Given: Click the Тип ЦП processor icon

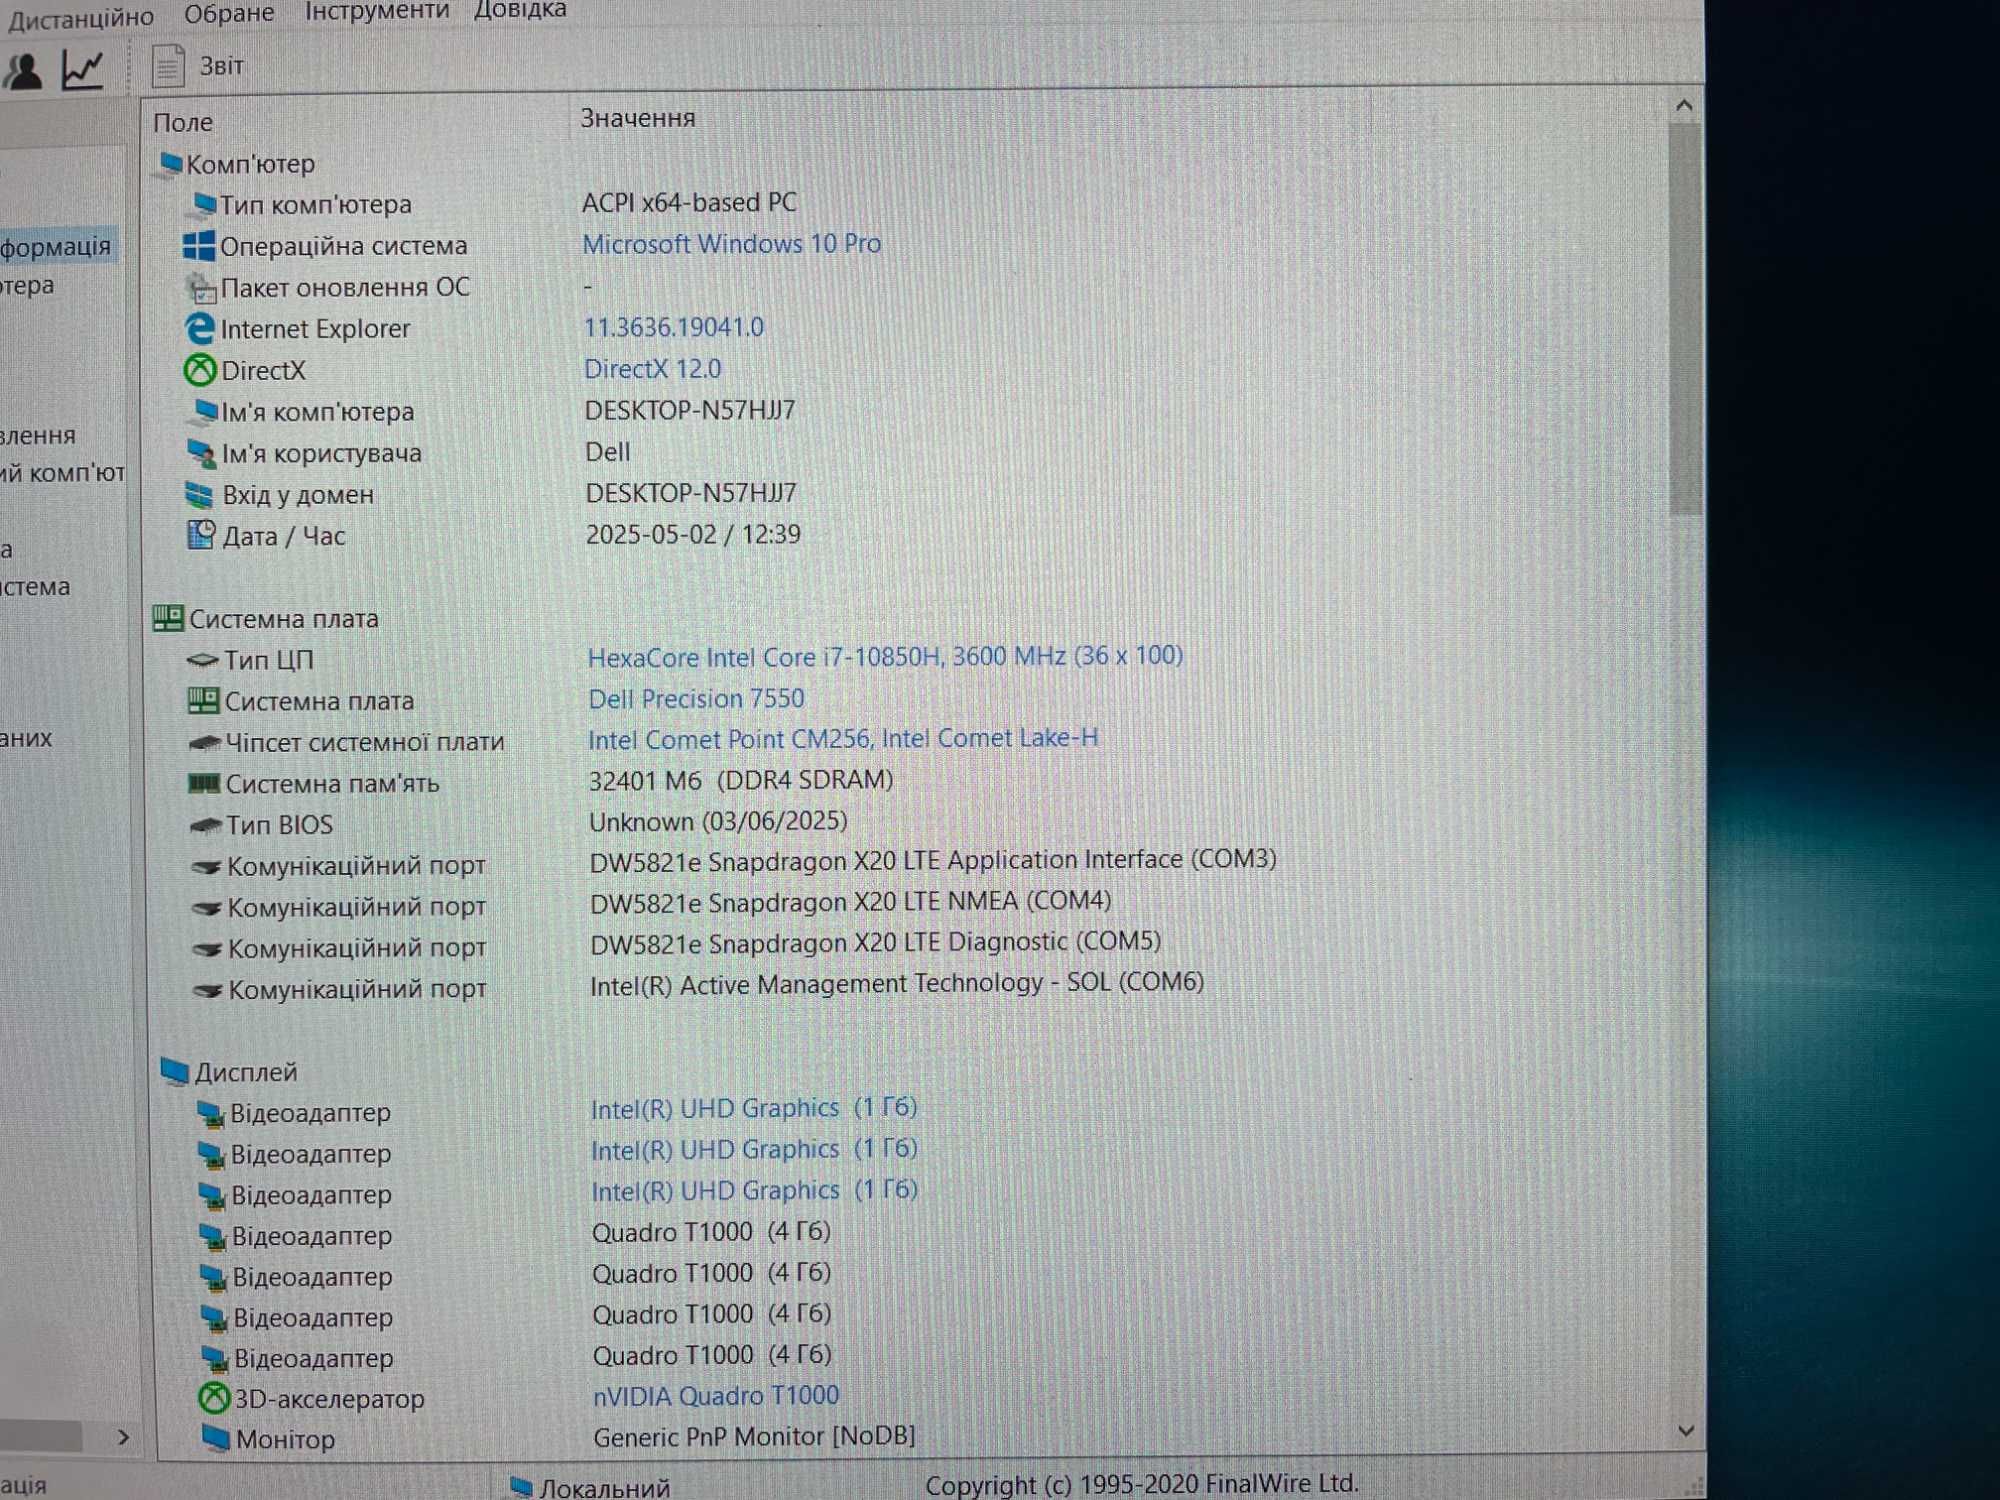Looking at the screenshot, I should coord(203,660).
